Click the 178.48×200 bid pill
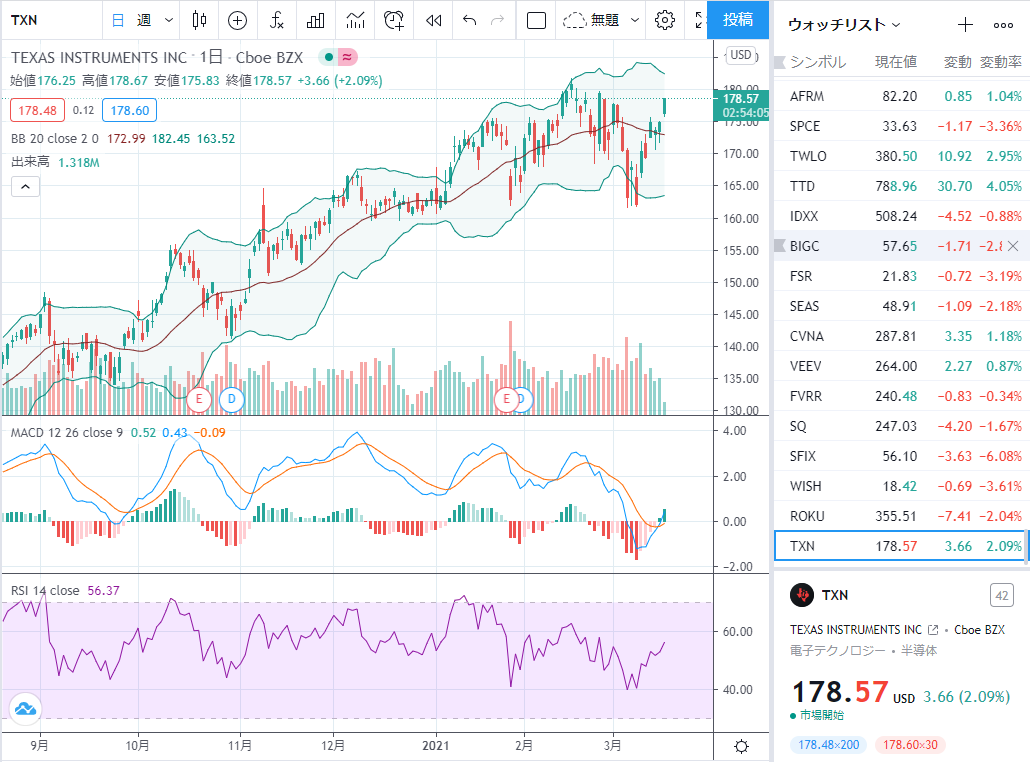The height and width of the screenshot is (762, 1030). coord(828,744)
